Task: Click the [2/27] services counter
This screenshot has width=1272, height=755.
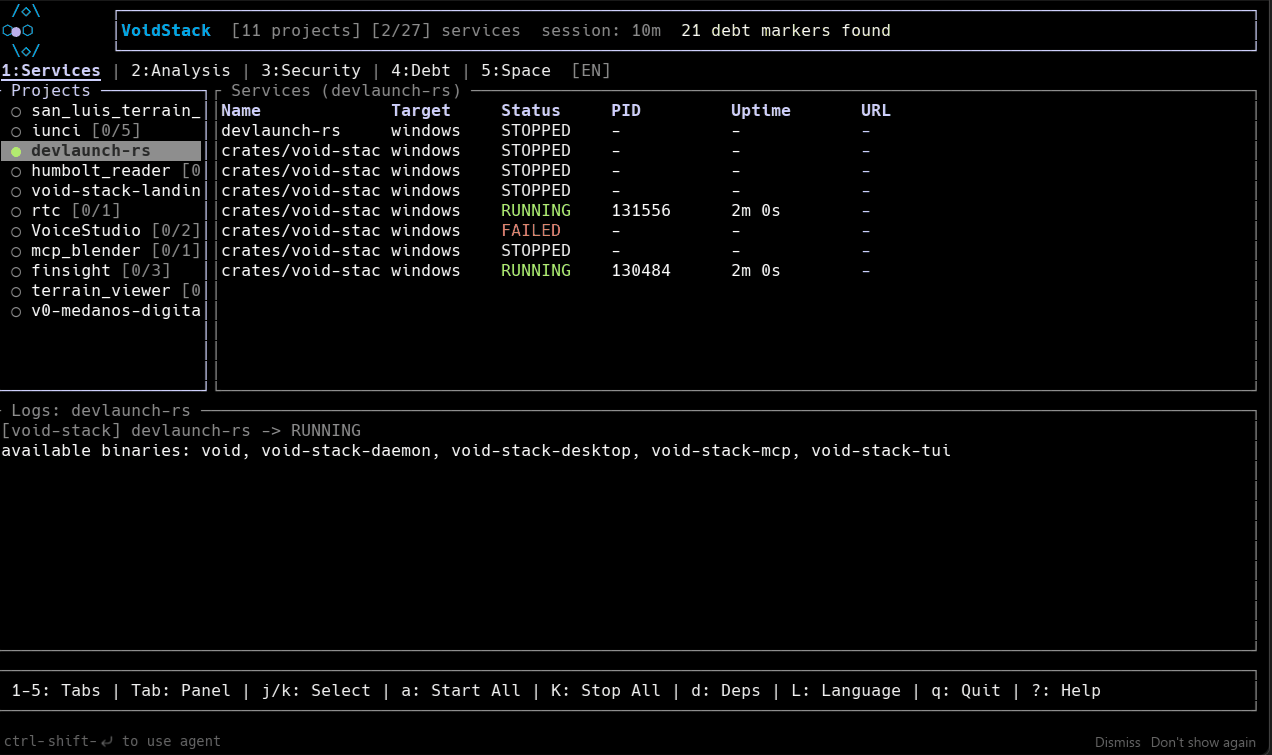Action: pyautogui.click(x=446, y=30)
